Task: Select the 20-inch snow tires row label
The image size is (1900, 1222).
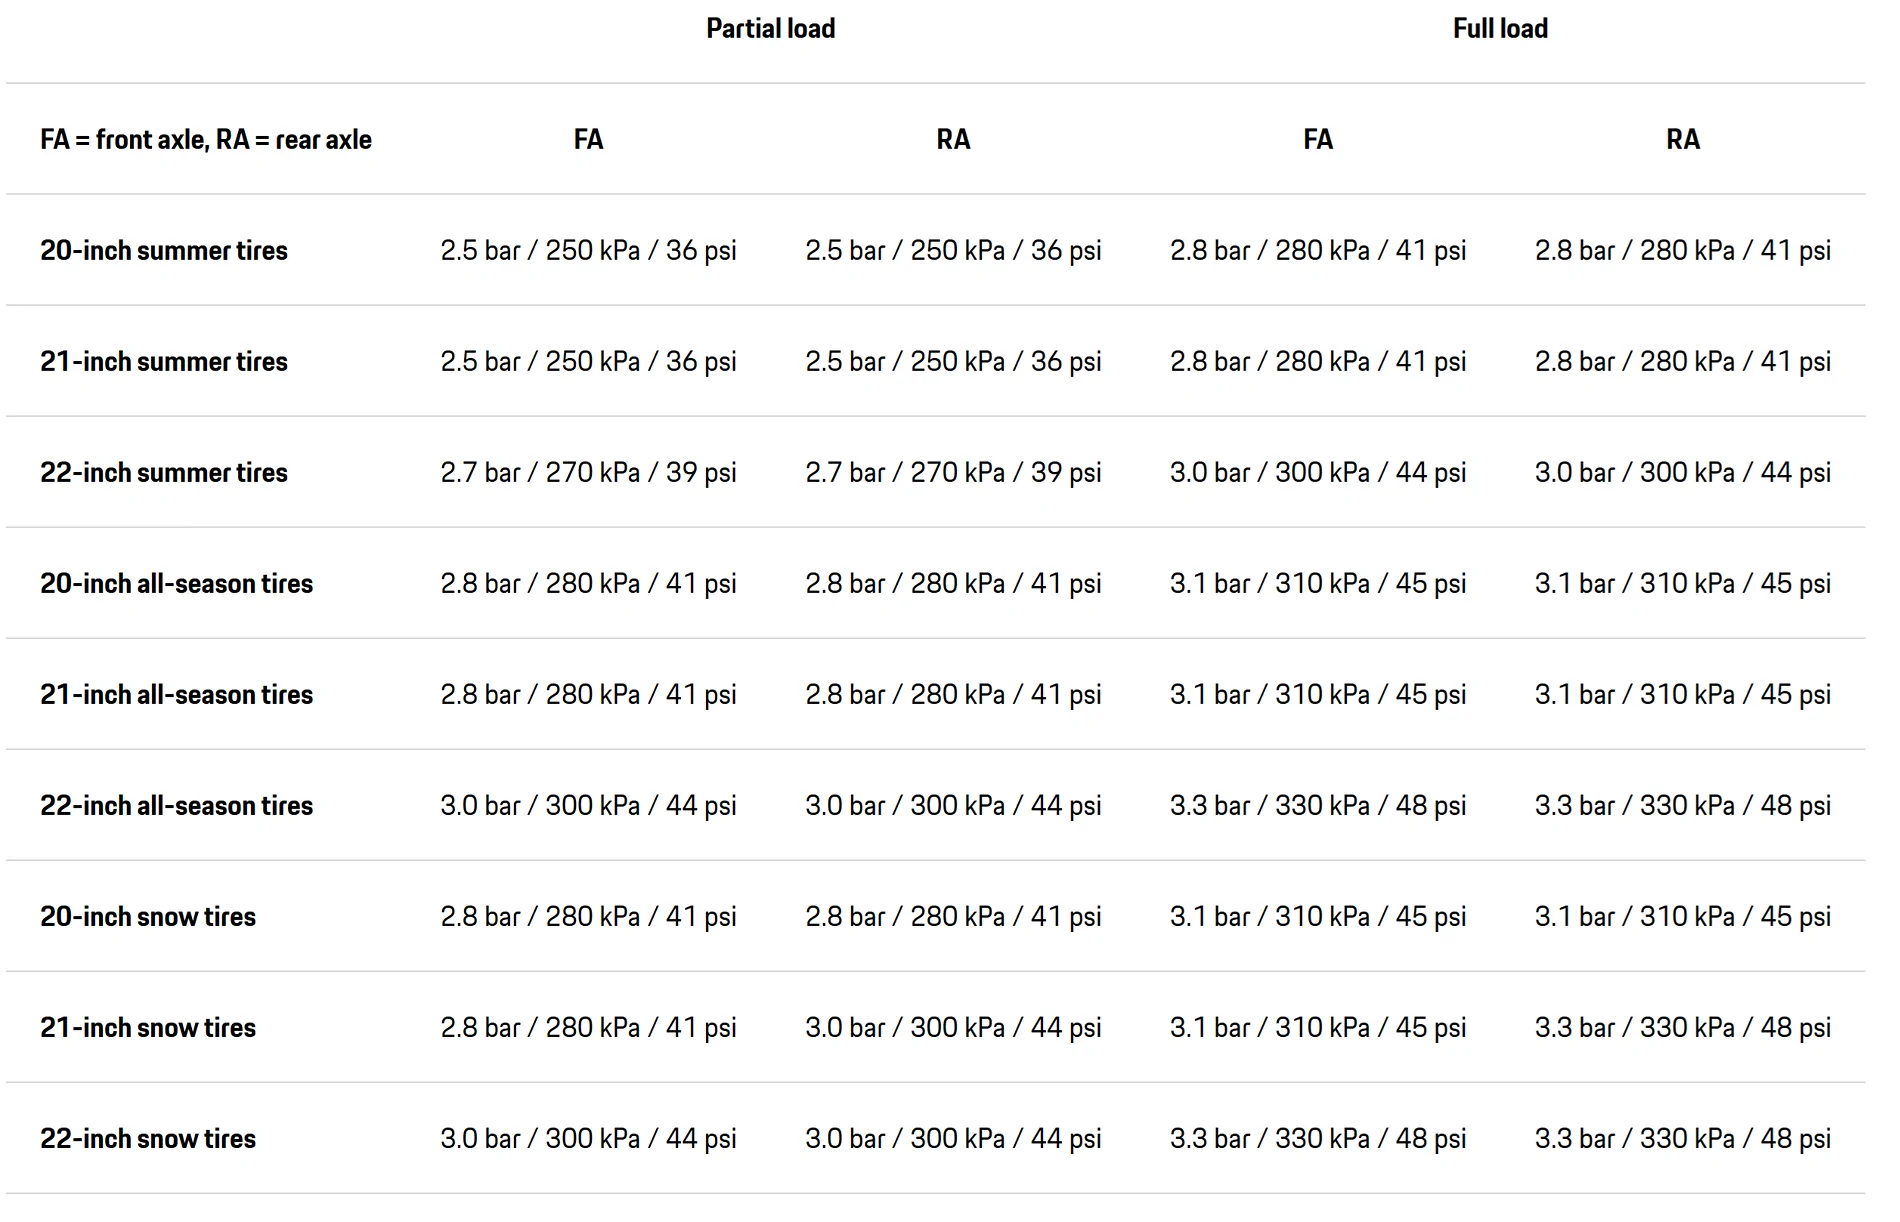Action: pos(148,917)
